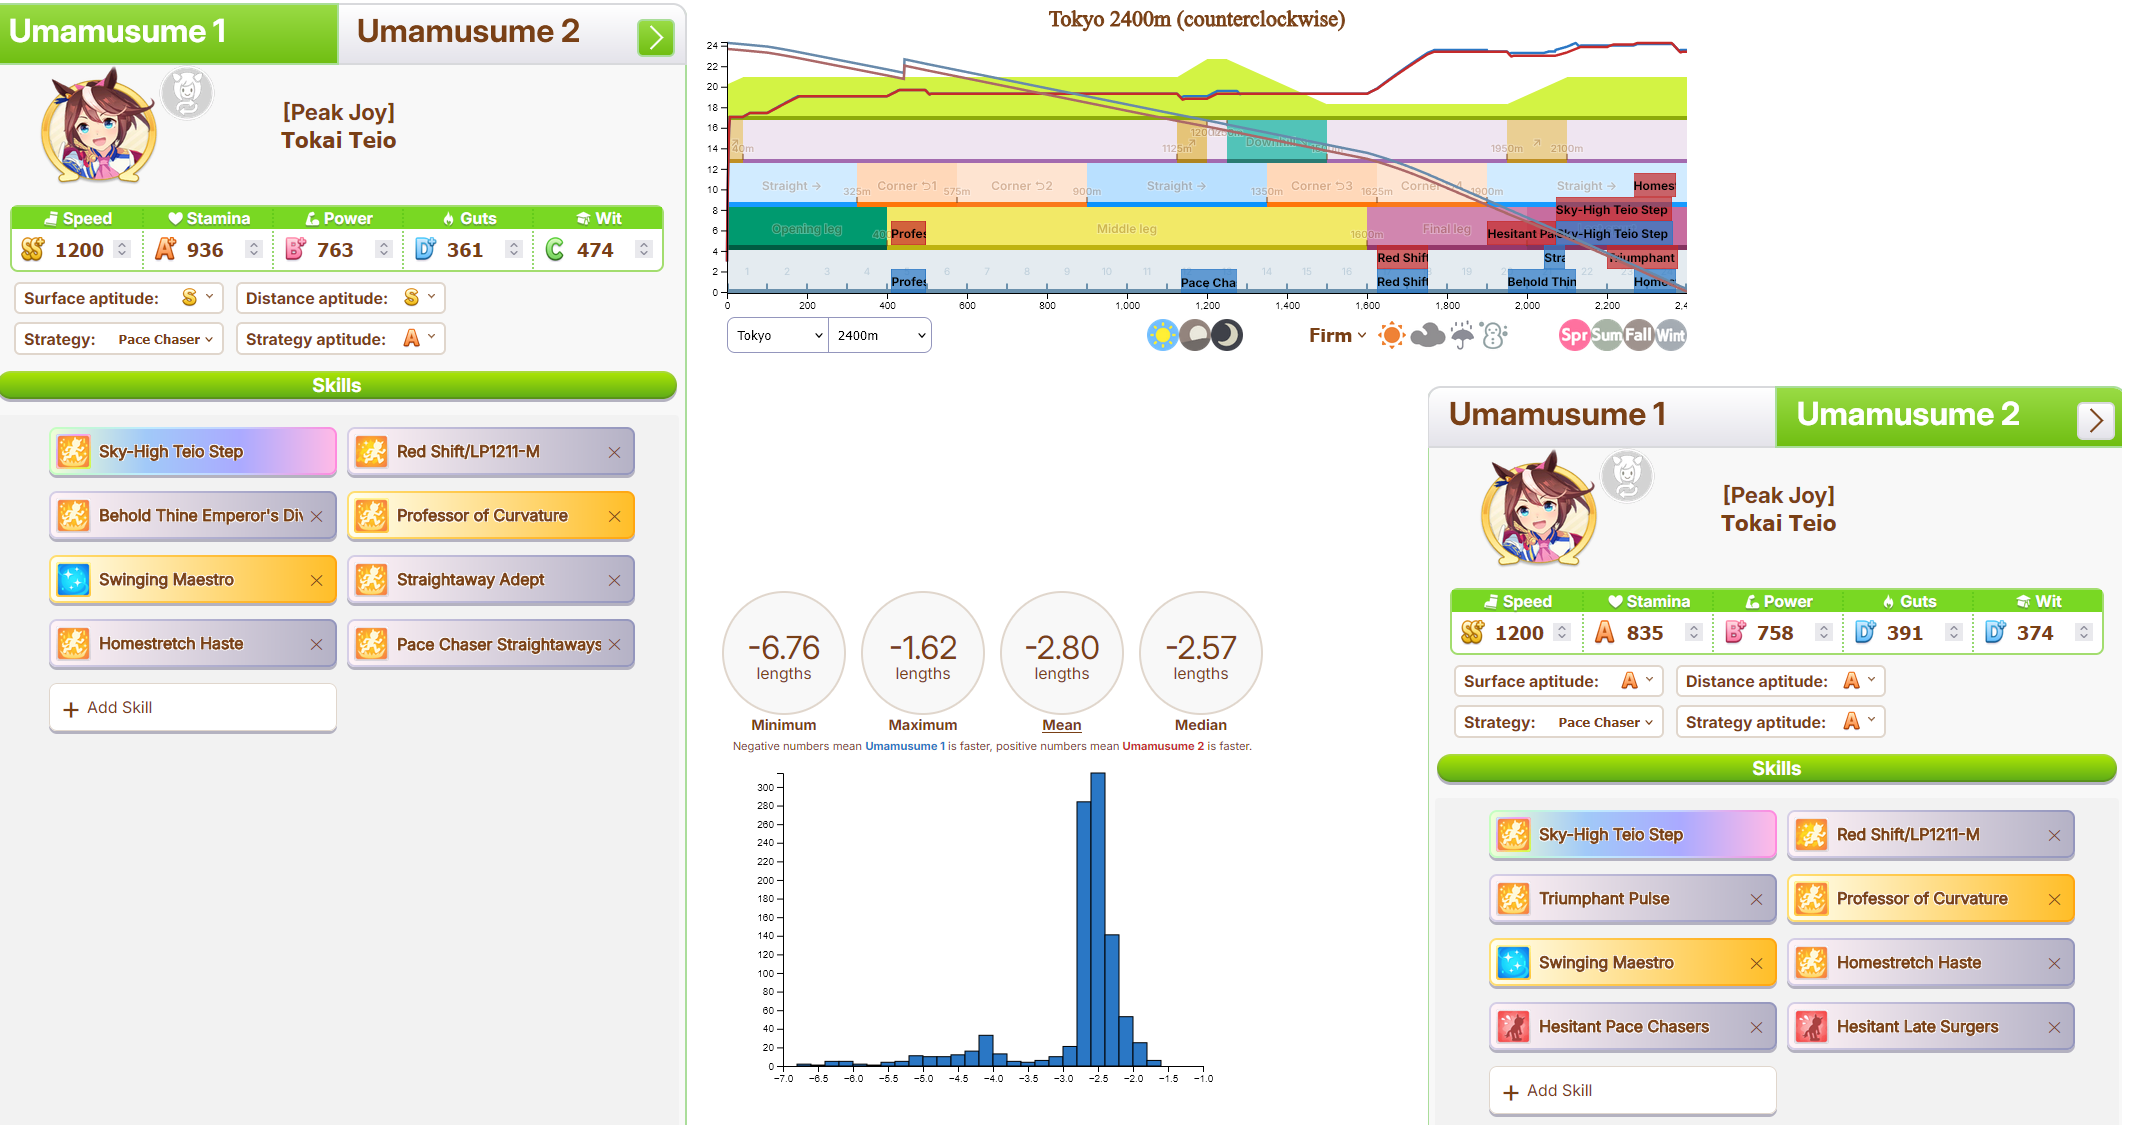Screen dimensions: 2136x1125
Task: Click Tokai Teio portrait in right panel
Action: click(1539, 509)
